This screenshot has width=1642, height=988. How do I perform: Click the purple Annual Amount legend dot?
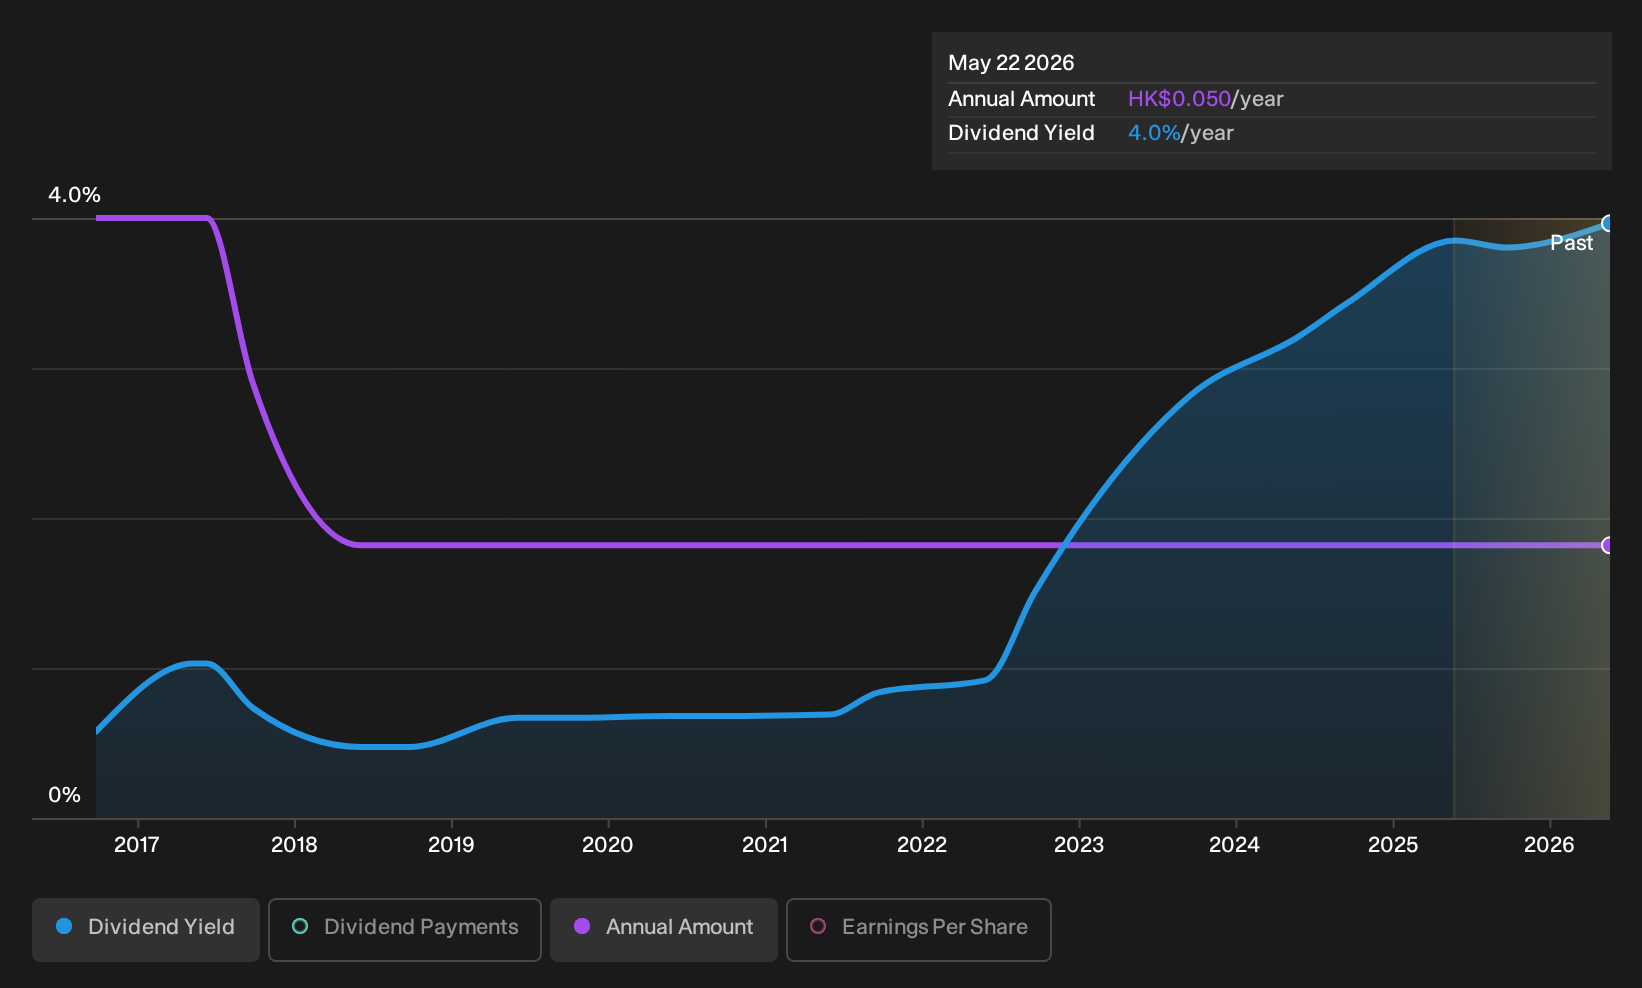582,927
